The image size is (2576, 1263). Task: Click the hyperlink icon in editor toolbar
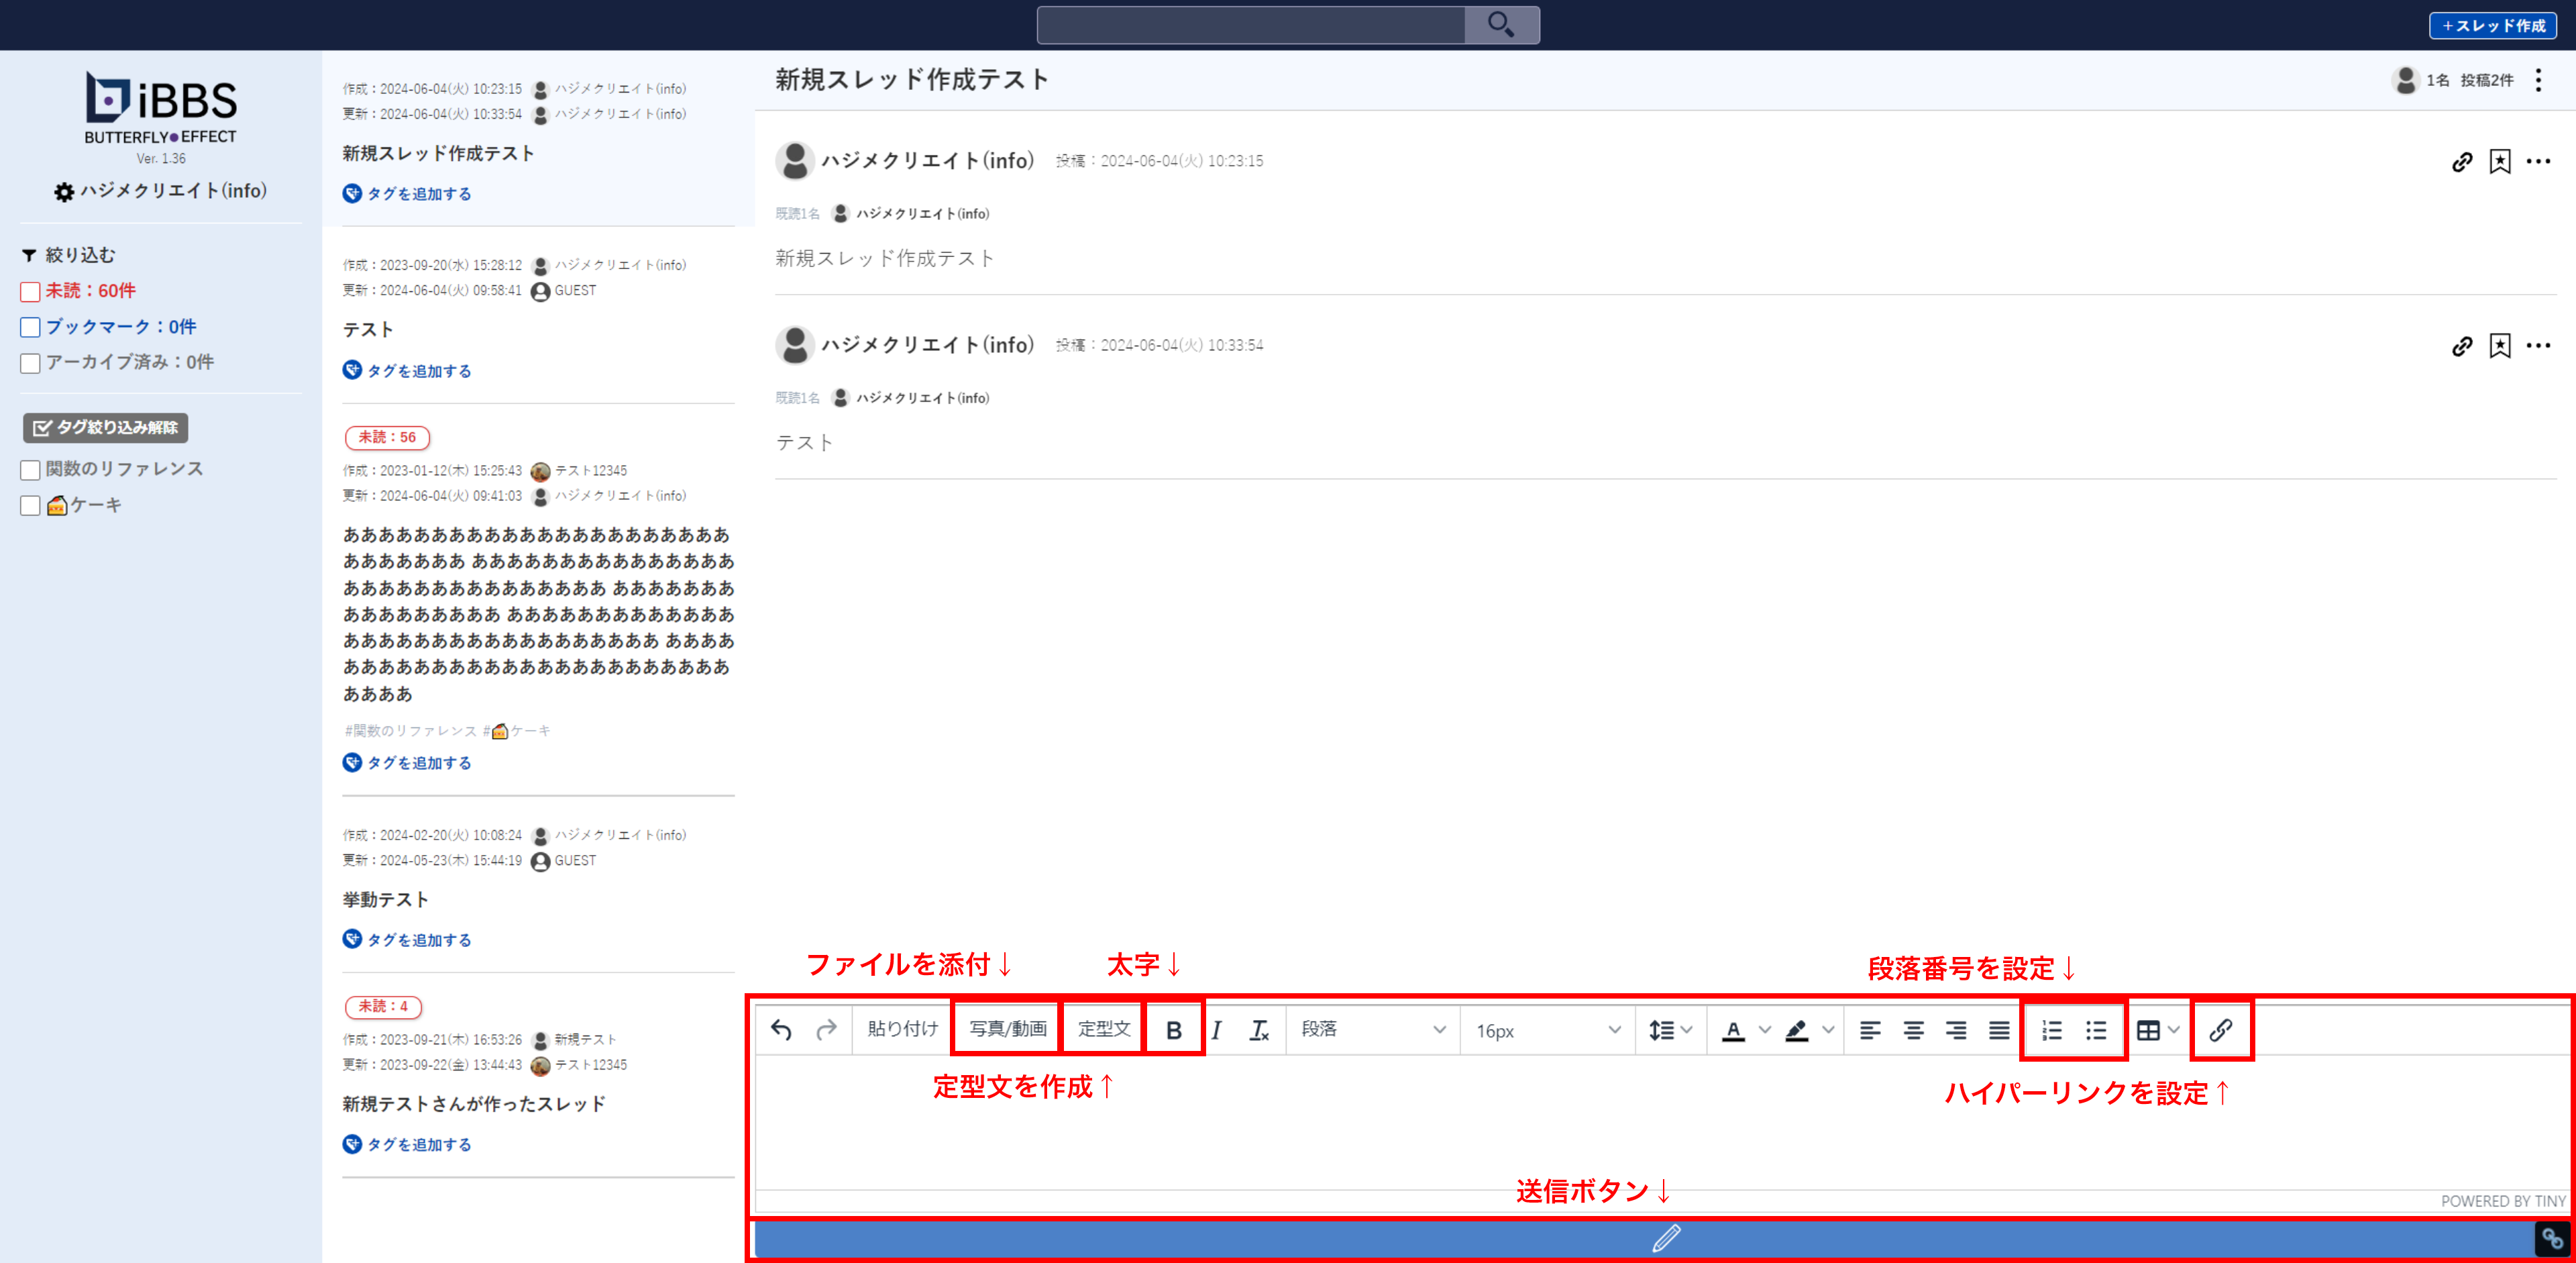(2220, 1030)
